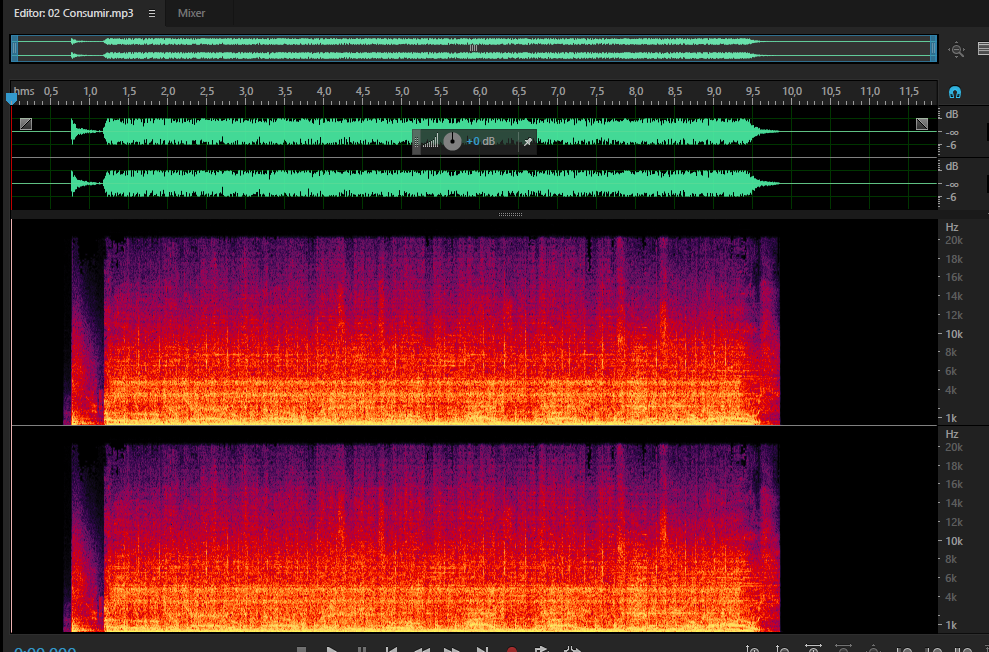Click the zoom out full icon beside overview
The height and width of the screenshot is (652, 989).
[957, 50]
